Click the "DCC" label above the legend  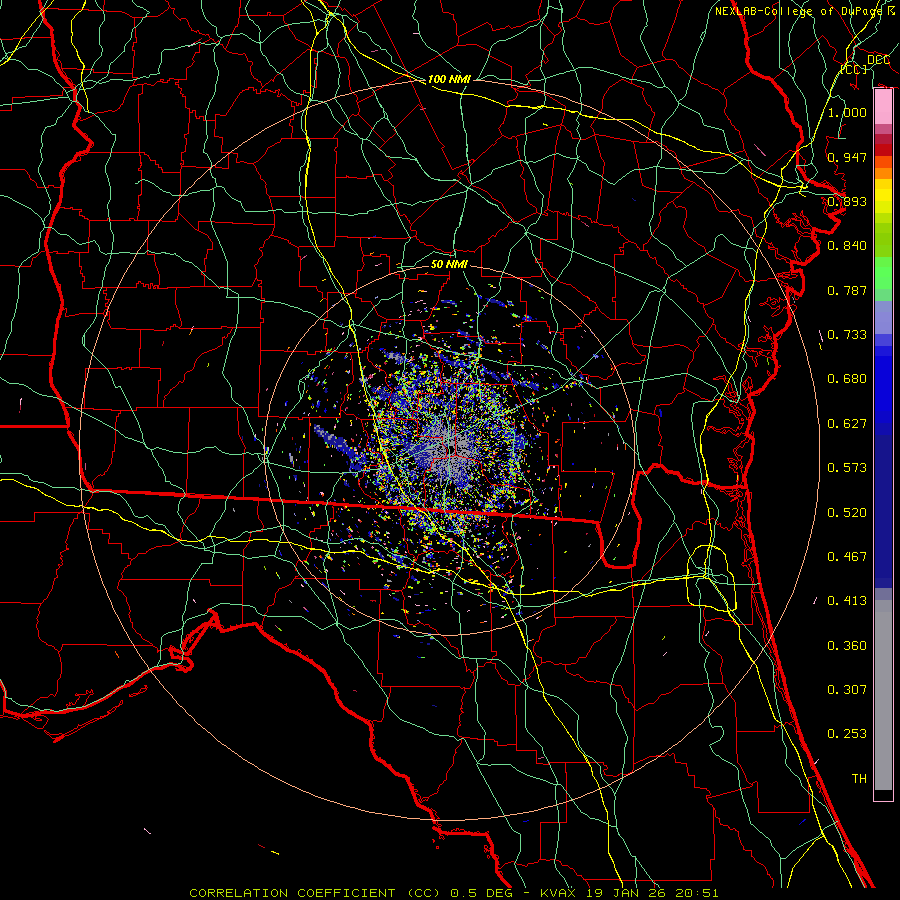click(x=878, y=60)
